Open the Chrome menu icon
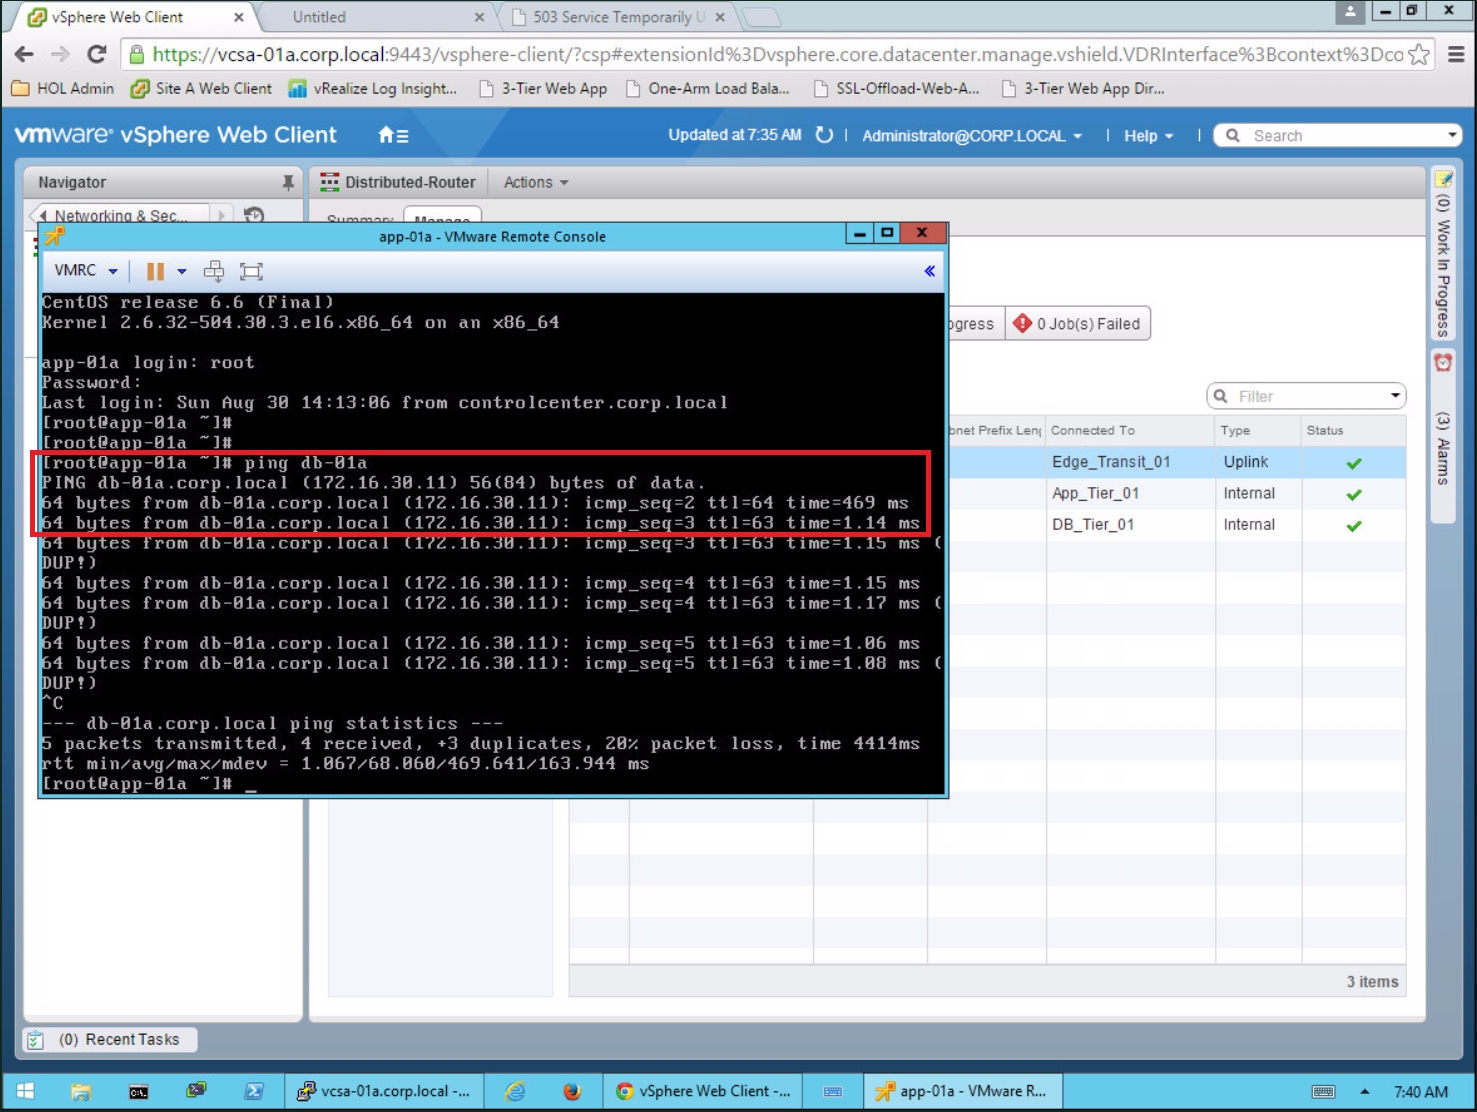 tap(1456, 55)
